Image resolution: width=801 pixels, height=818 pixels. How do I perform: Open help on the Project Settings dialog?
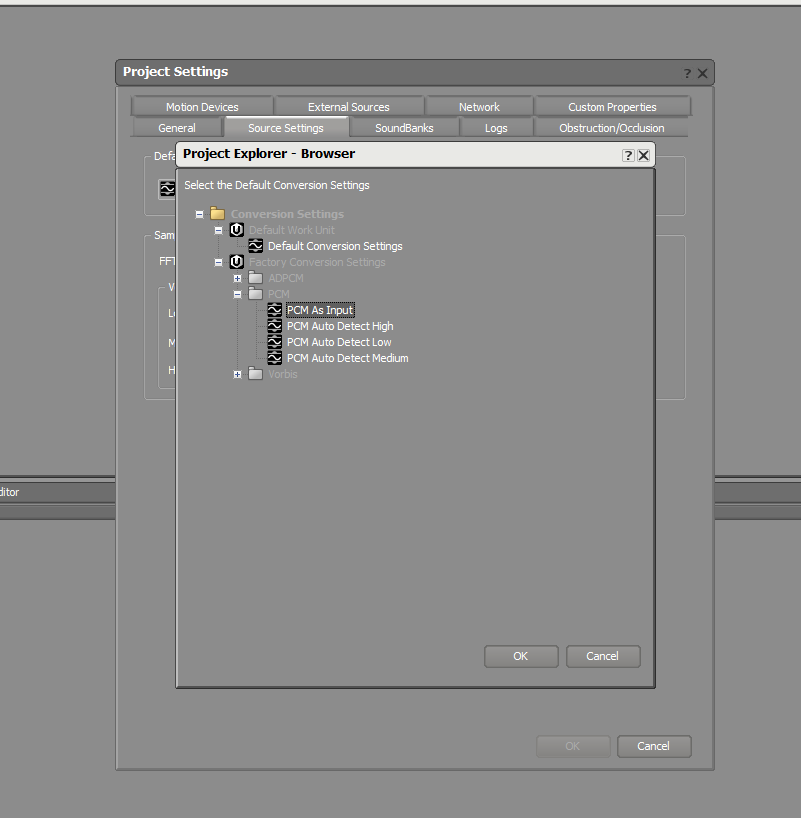click(x=686, y=72)
